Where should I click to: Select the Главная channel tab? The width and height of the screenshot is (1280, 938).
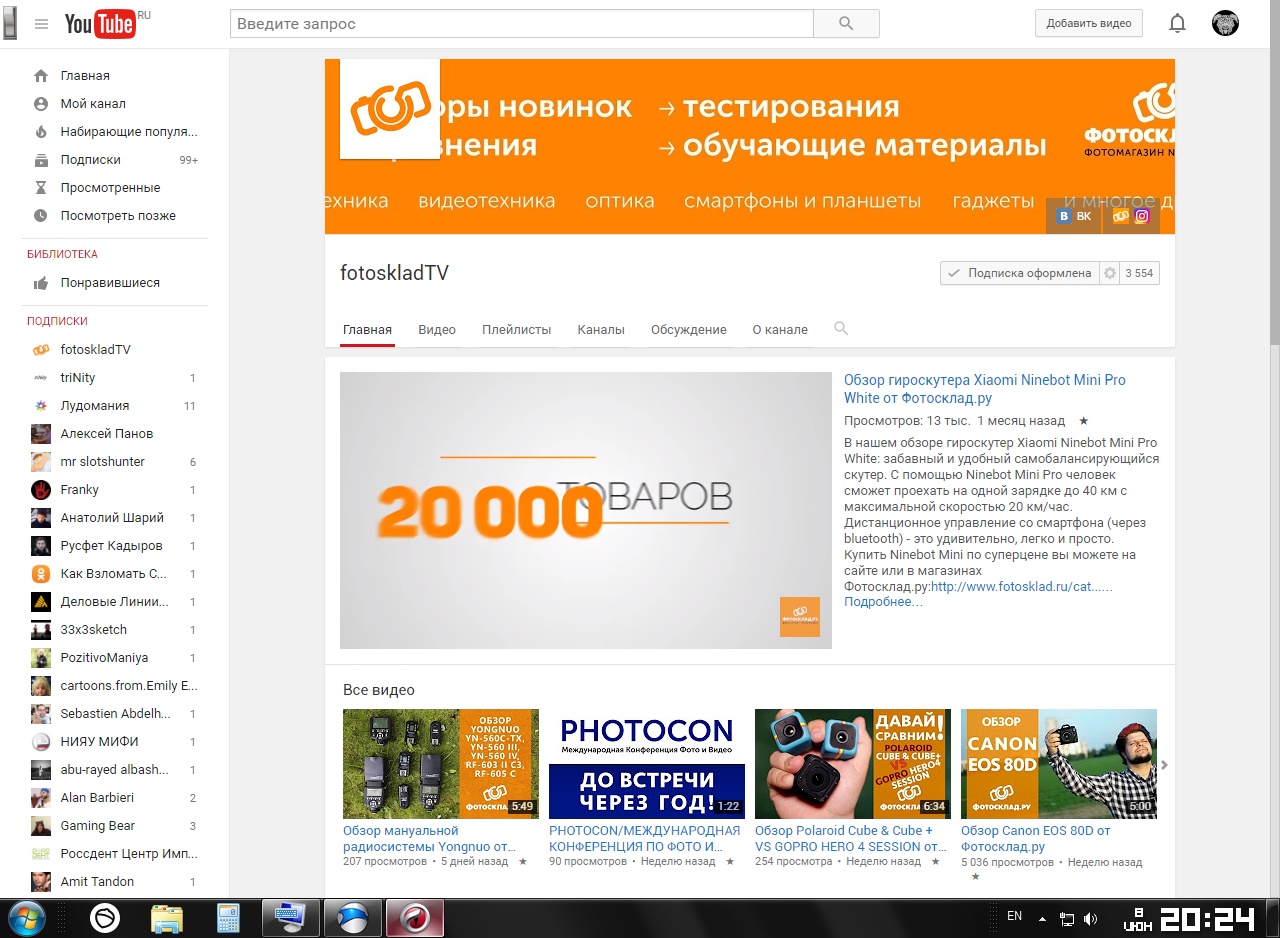[x=367, y=329]
